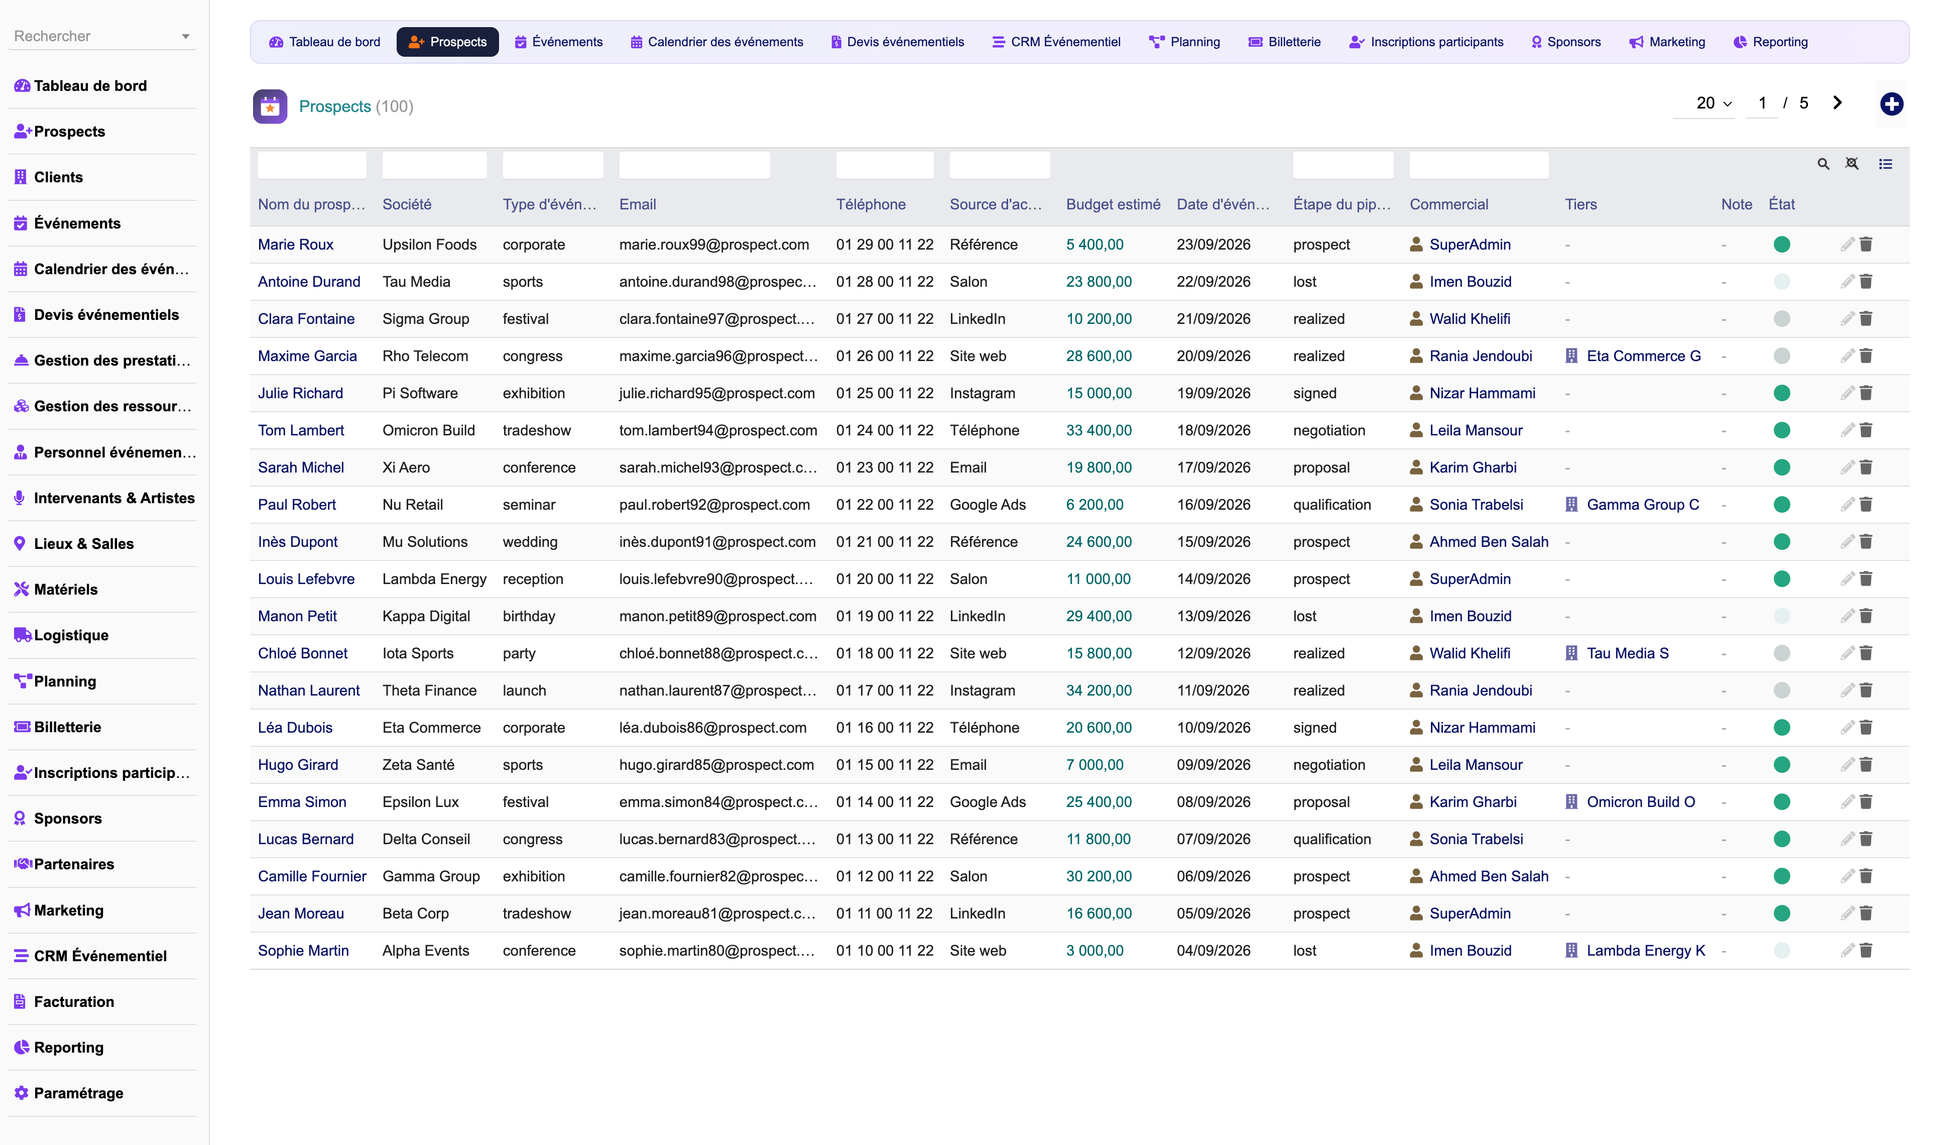Edit Tom Lambert row pencil icon
The height and width of the screenshot is (1145, 1946).
[x=1847, y=431]
